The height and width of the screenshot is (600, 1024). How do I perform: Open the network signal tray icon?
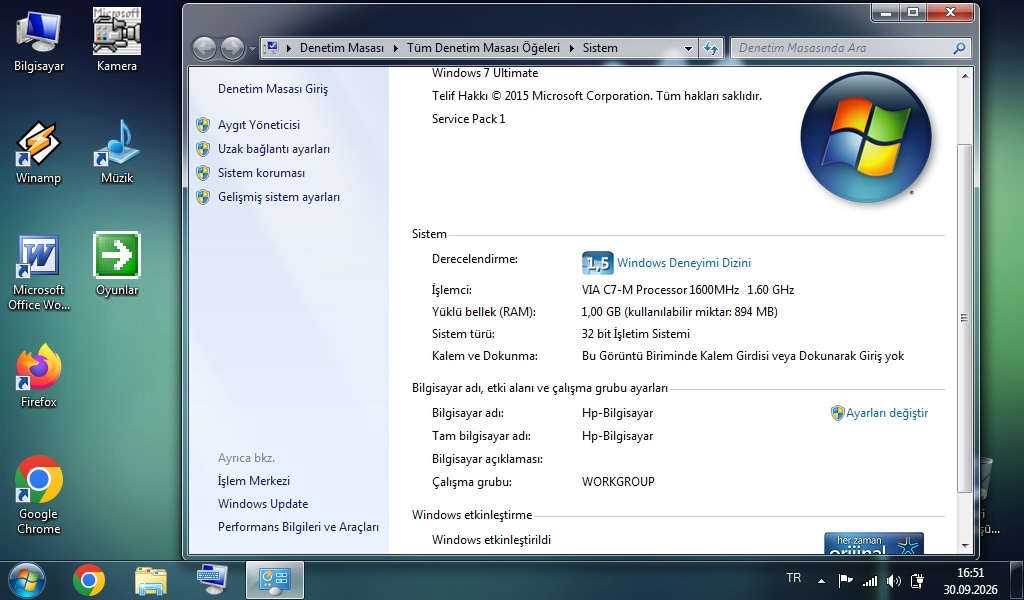point(870,580)
